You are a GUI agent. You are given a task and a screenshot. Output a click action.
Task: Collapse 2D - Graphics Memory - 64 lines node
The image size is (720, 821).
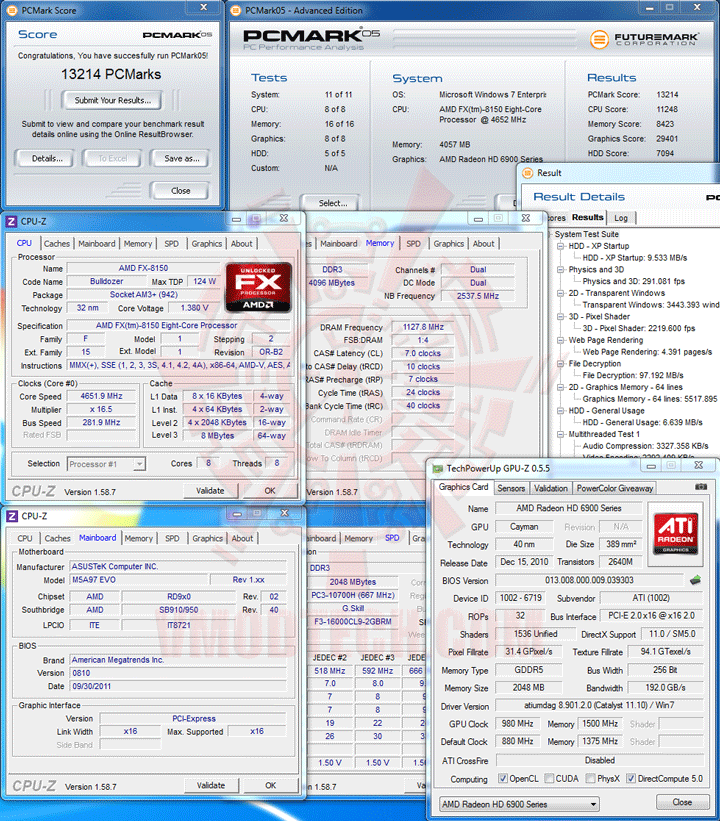click(561, 387)
